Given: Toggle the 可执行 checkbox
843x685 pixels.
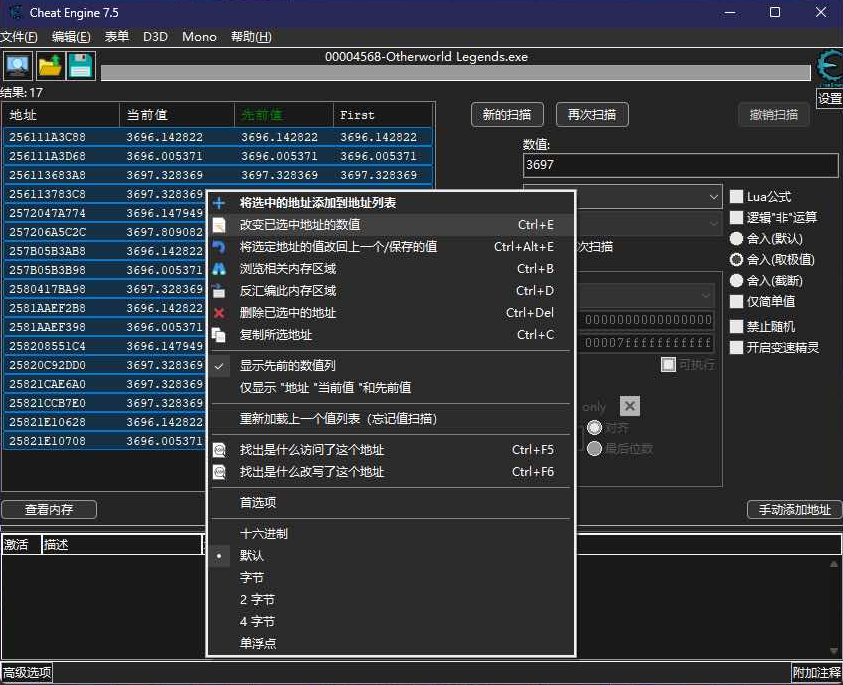Looking at the screenshot, I should coord(668,365).
